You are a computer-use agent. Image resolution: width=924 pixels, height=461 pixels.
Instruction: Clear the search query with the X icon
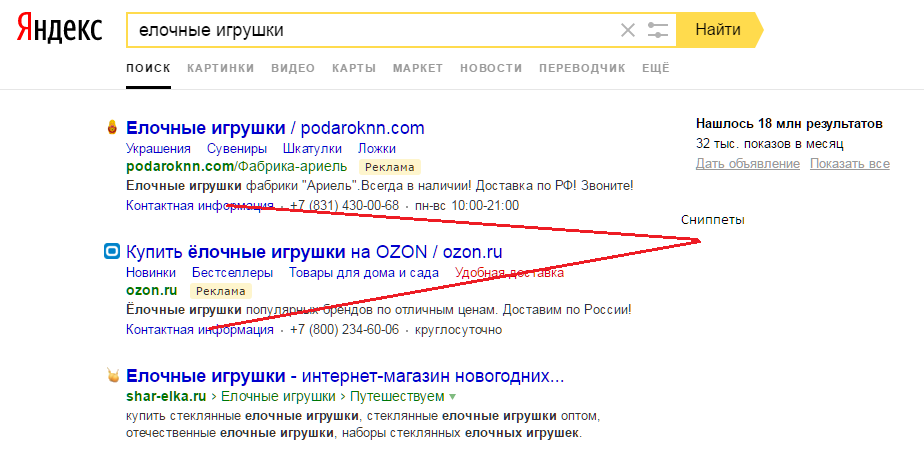(x=628, y=29)
